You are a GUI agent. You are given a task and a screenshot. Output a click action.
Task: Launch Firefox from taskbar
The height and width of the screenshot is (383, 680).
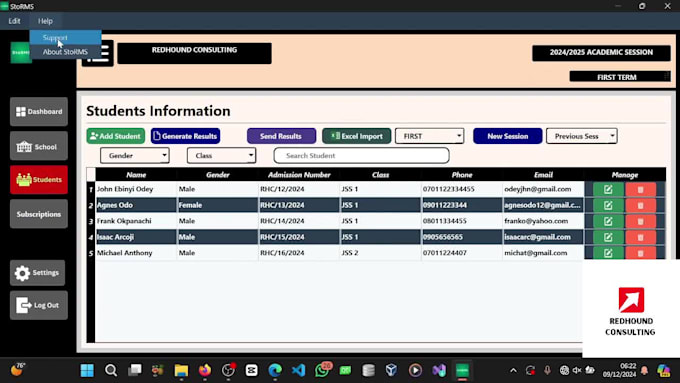coord(205,370)
